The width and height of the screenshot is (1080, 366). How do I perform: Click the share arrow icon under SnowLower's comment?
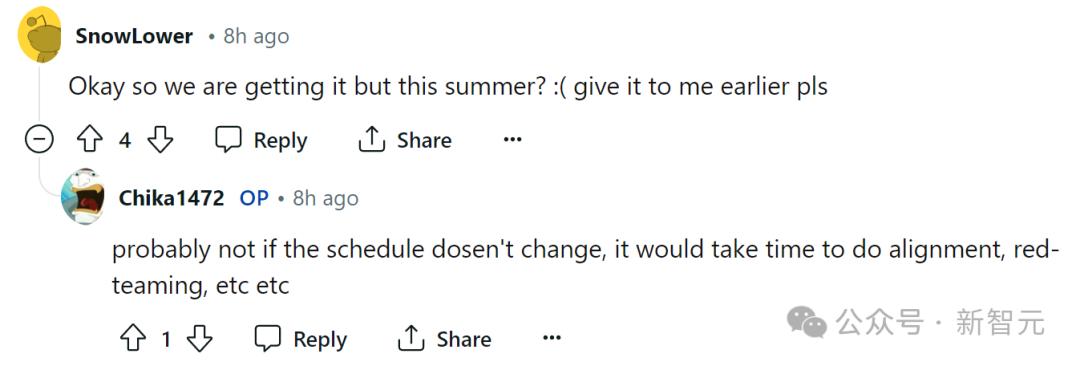coord(371,140)
